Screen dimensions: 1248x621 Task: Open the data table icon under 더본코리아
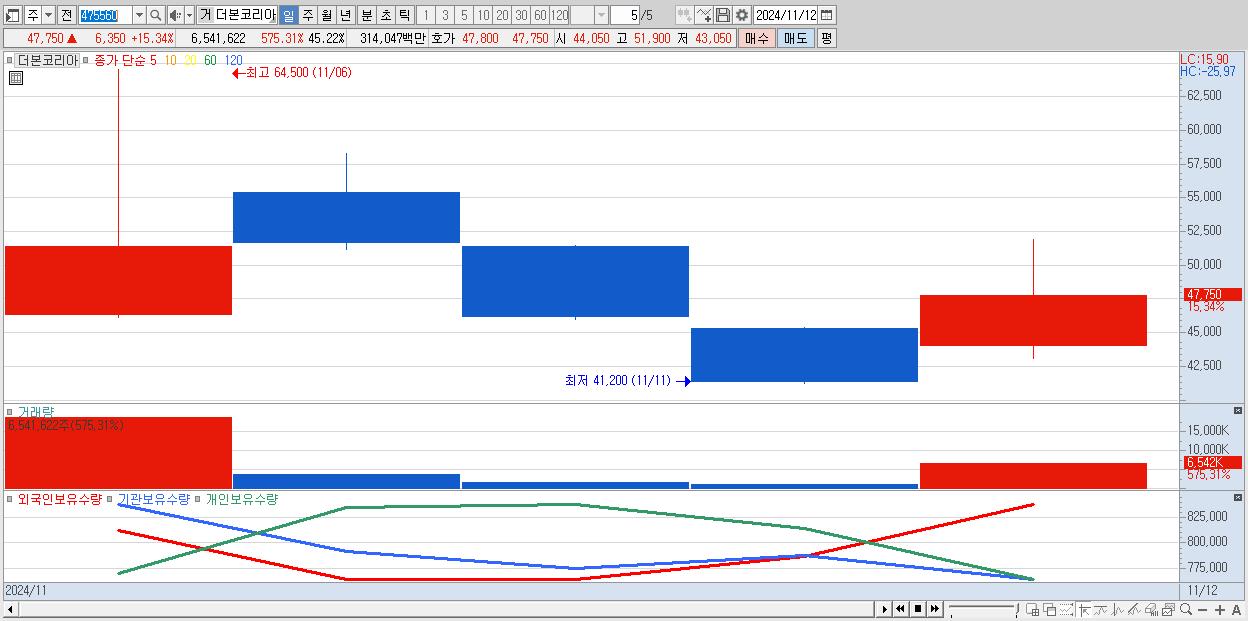click(x=15, y=78)
